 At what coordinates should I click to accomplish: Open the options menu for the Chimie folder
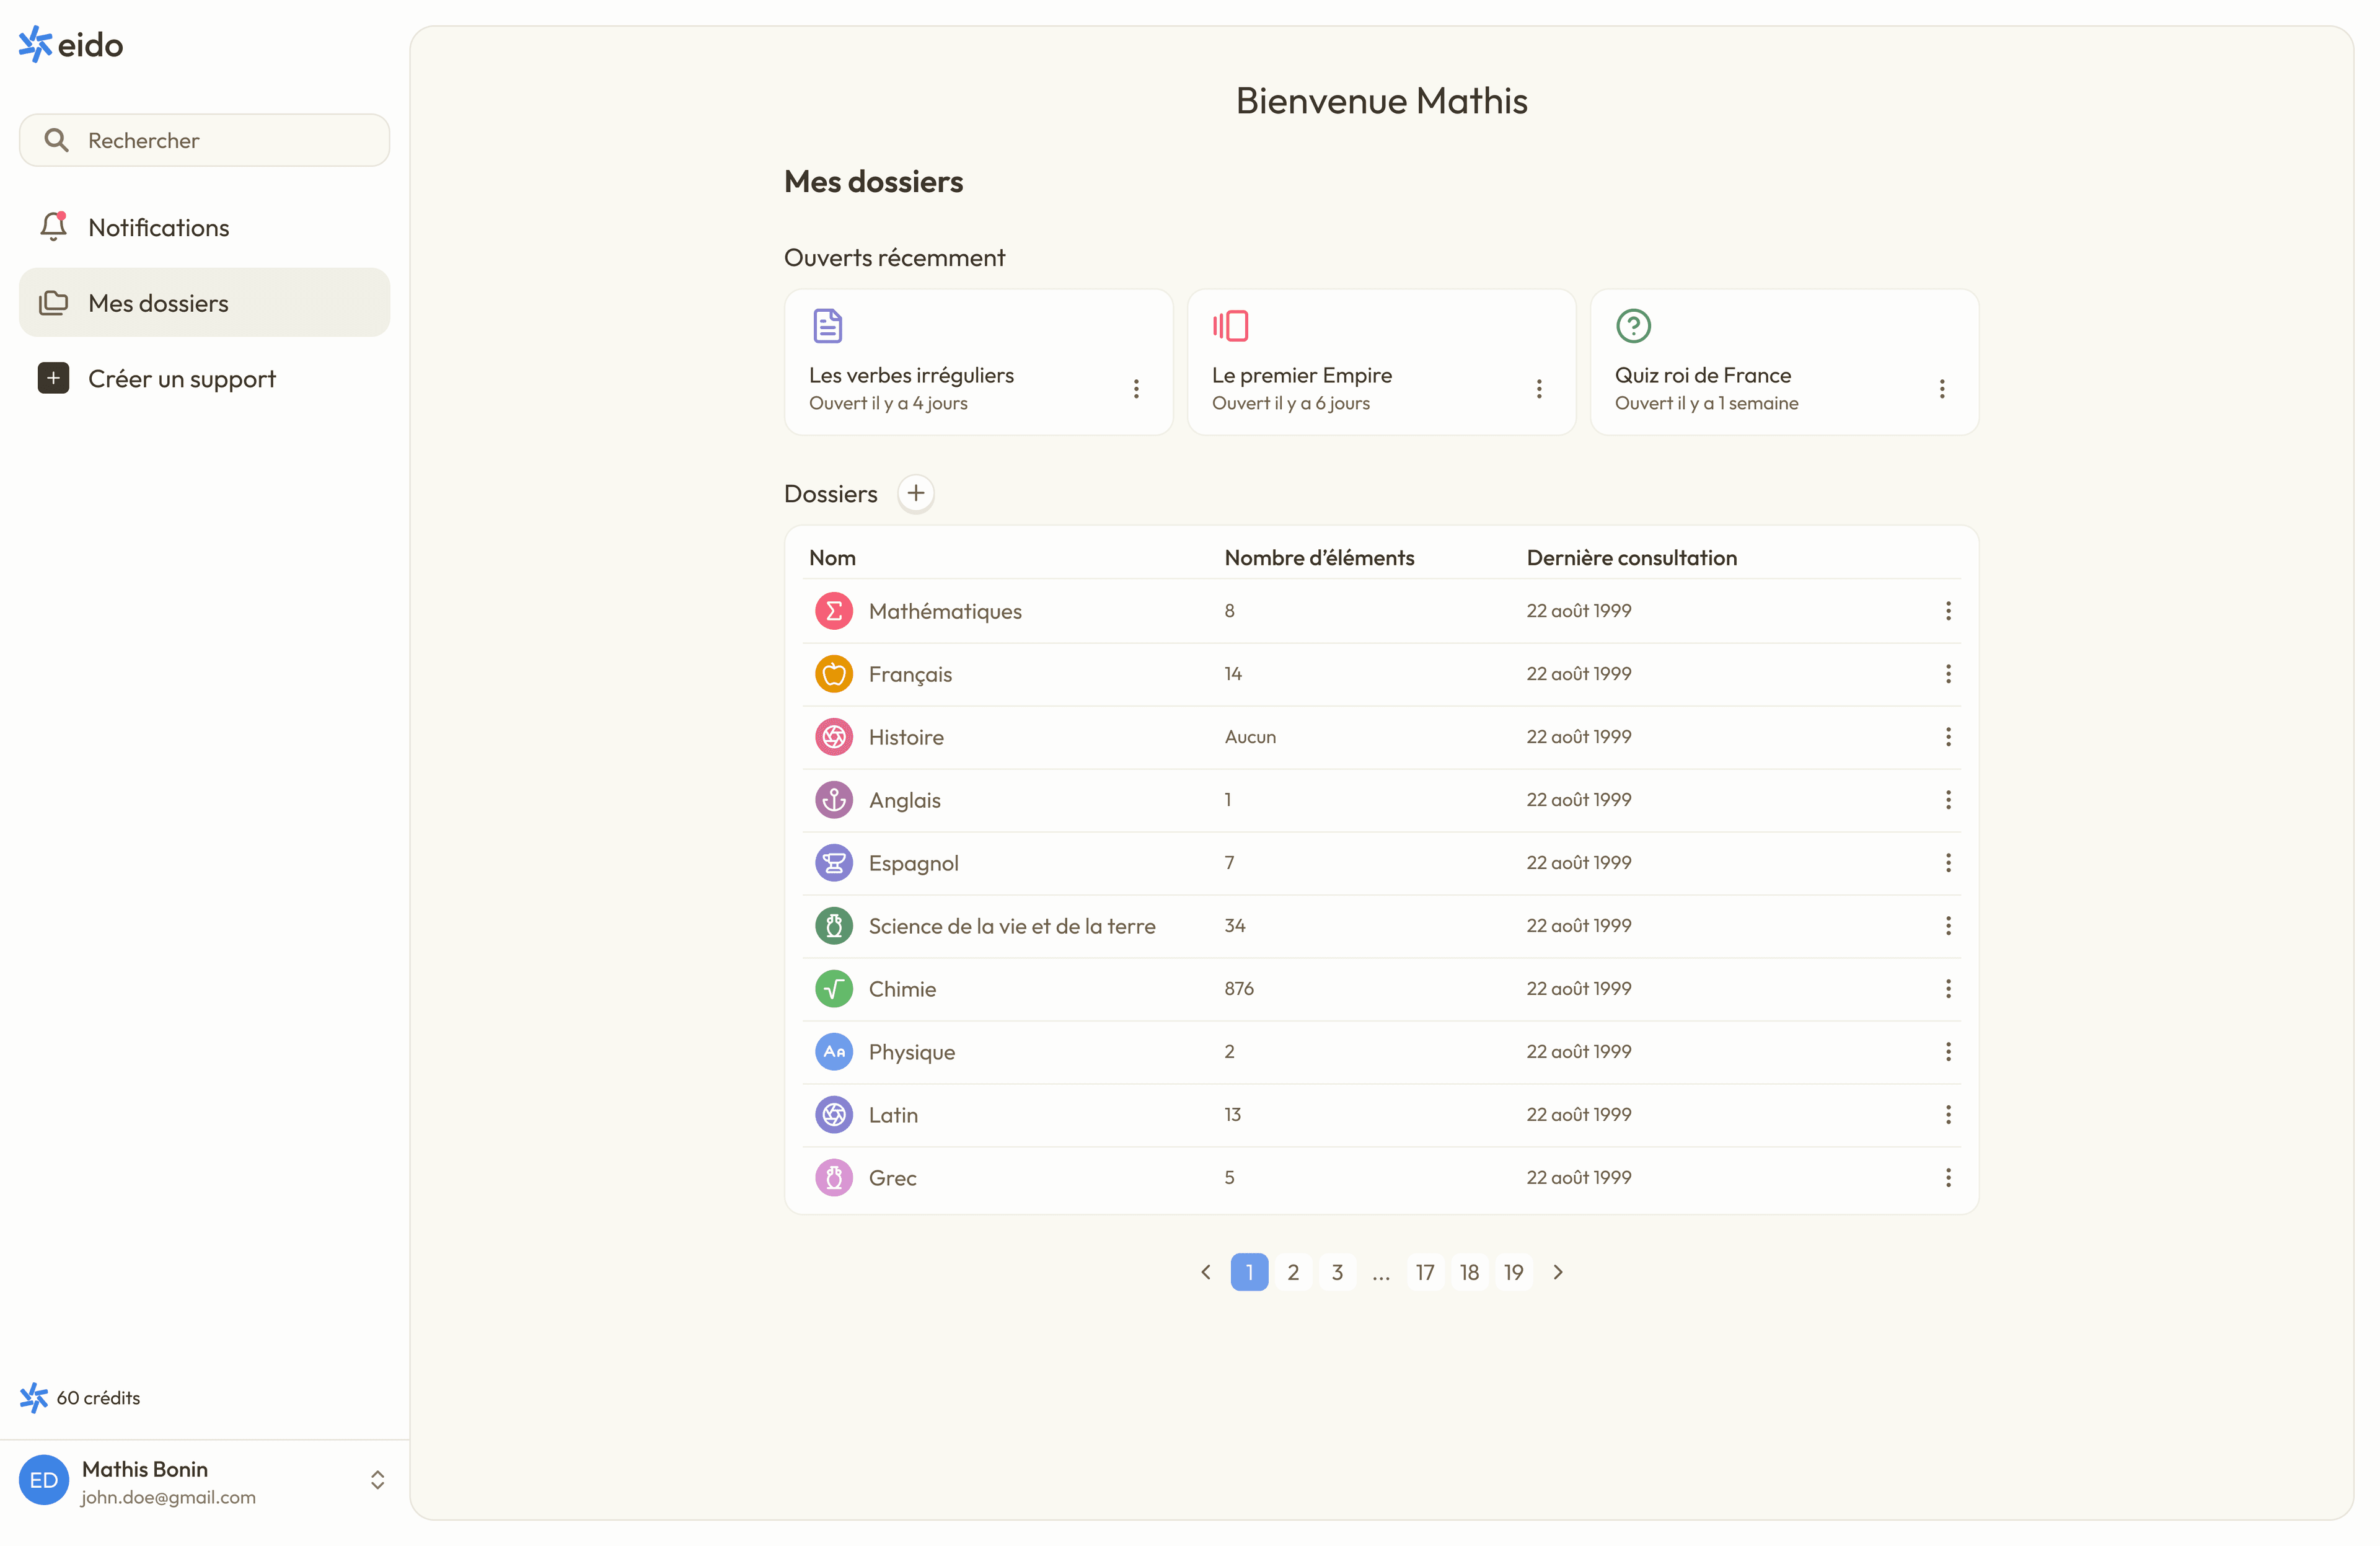(1948, 988)
